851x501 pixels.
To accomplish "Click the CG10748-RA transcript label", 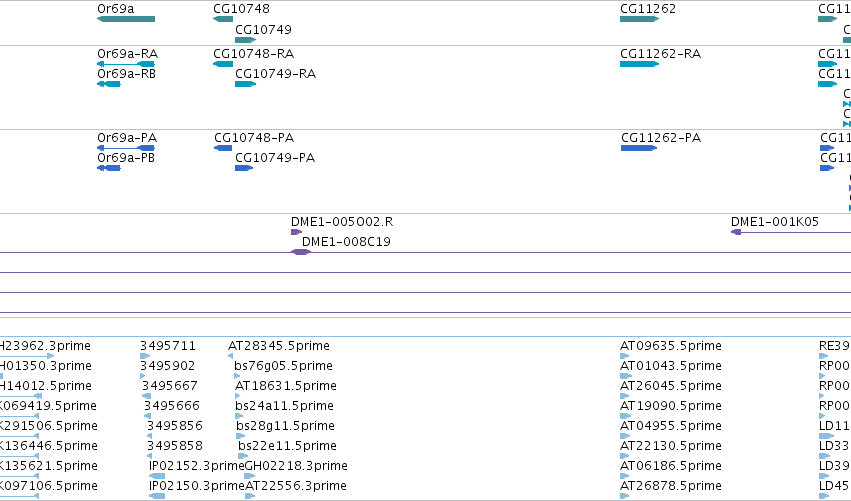I will (253, 54).
